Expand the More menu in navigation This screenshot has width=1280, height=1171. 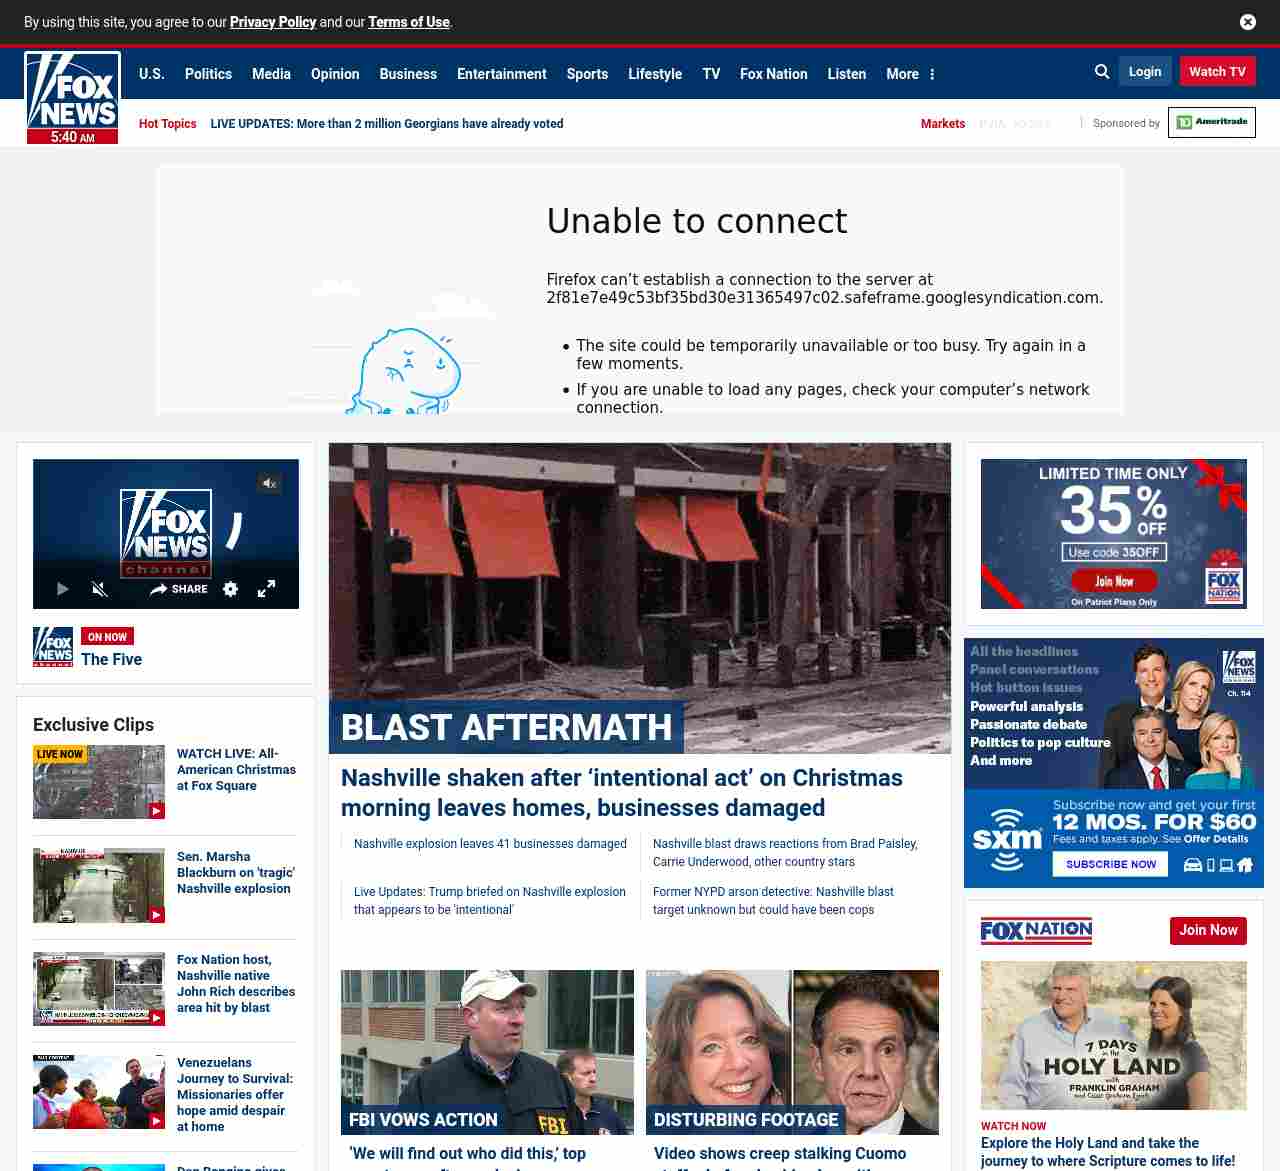[901, 74]
